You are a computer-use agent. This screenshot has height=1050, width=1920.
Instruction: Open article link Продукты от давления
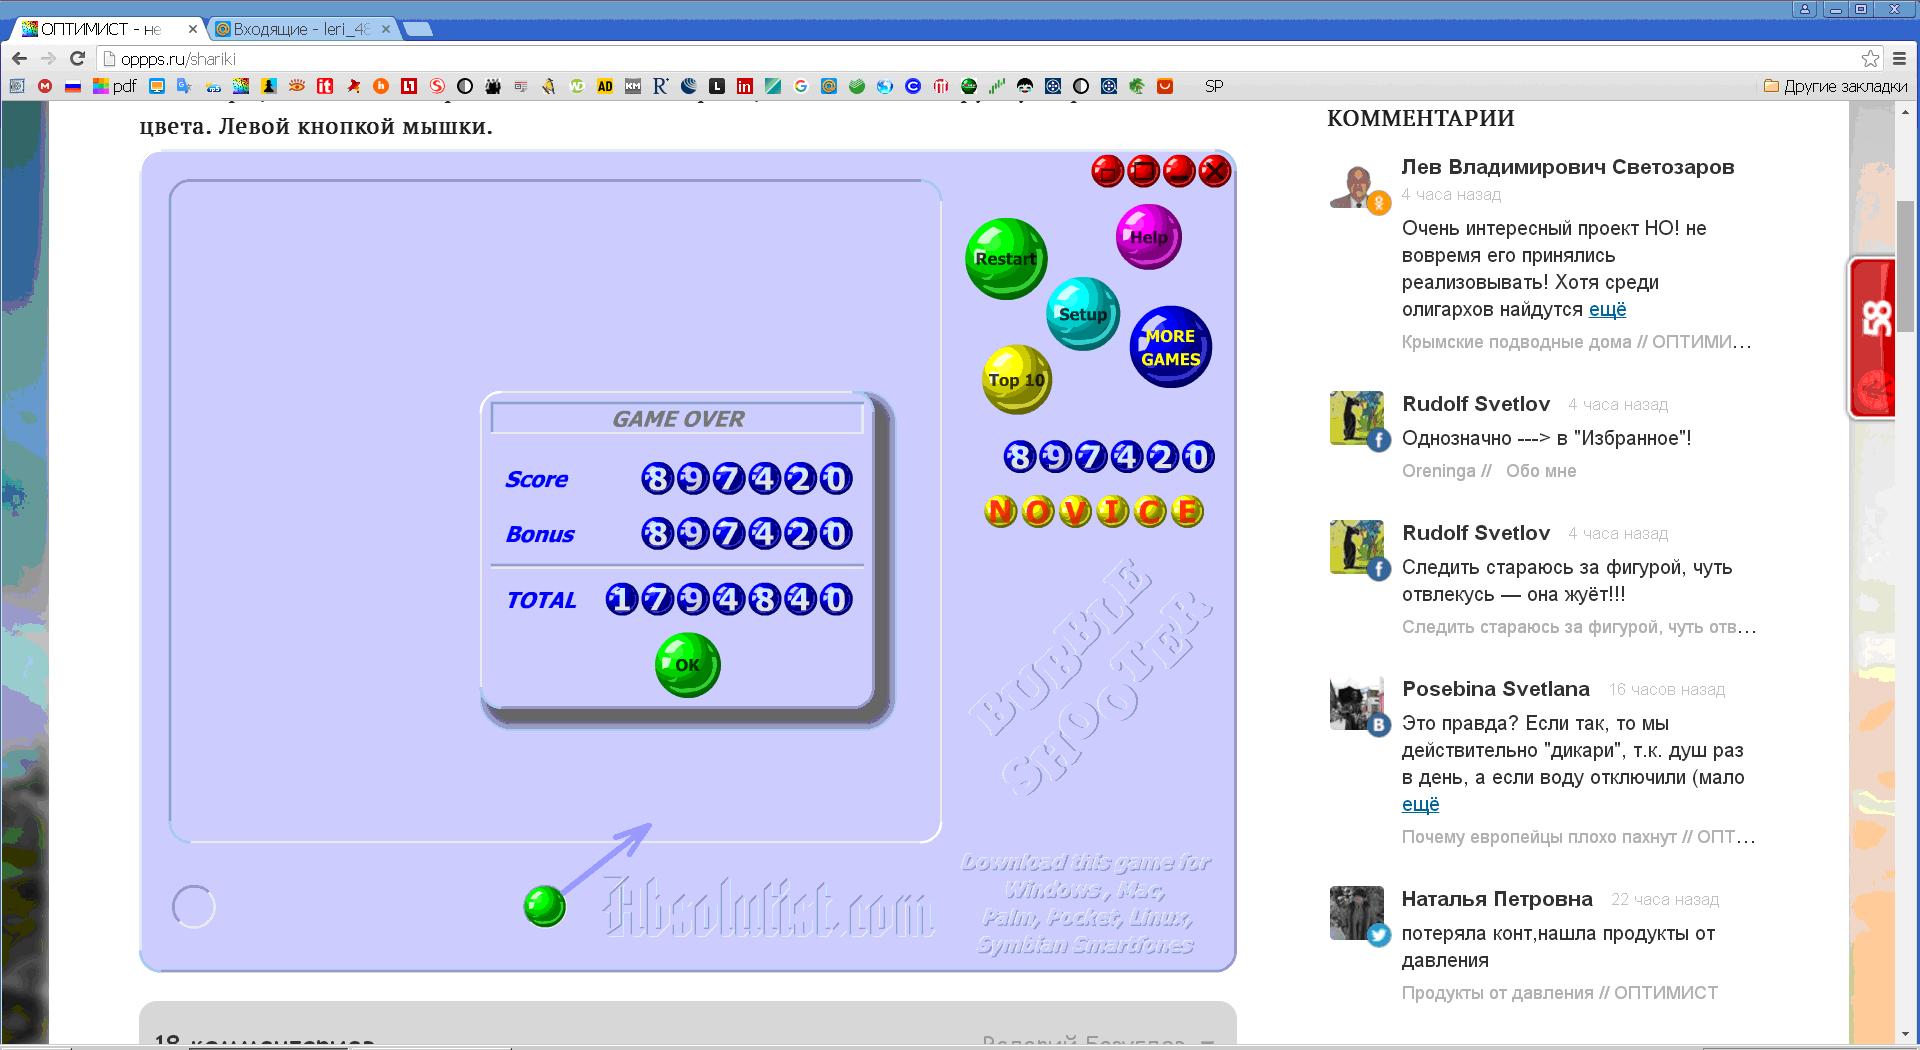coord(1560,993)
